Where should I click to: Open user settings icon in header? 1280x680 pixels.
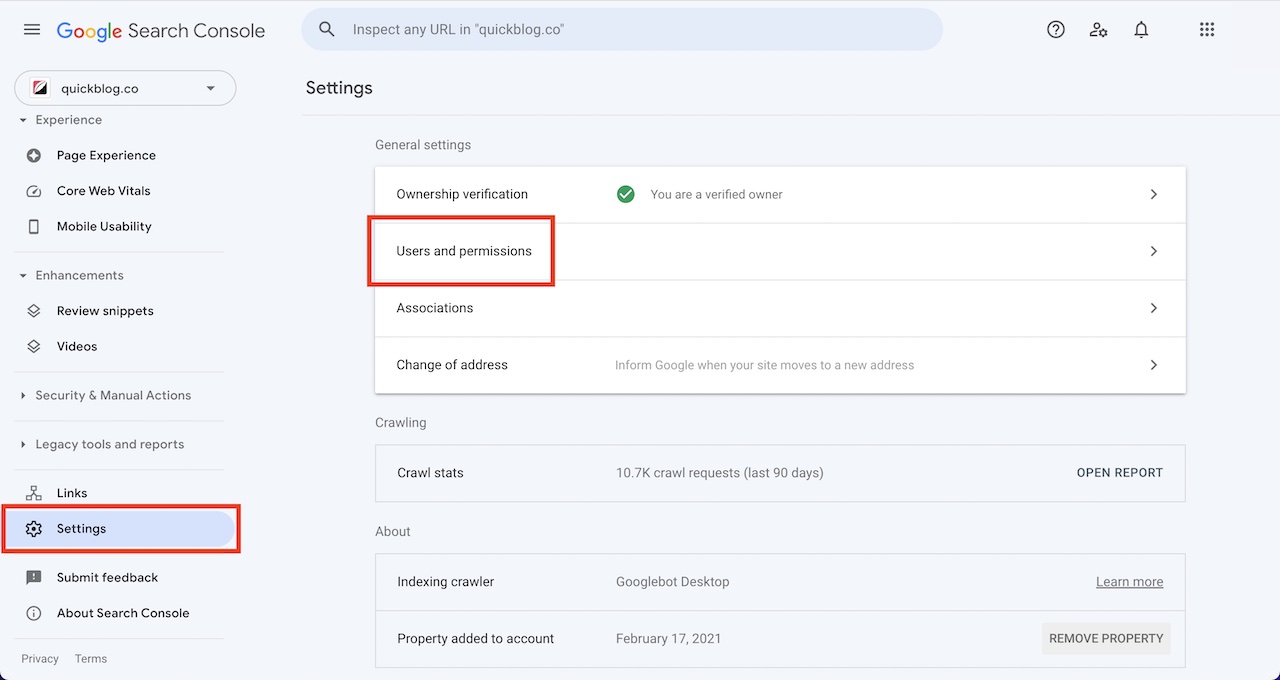click(1099, 30)
